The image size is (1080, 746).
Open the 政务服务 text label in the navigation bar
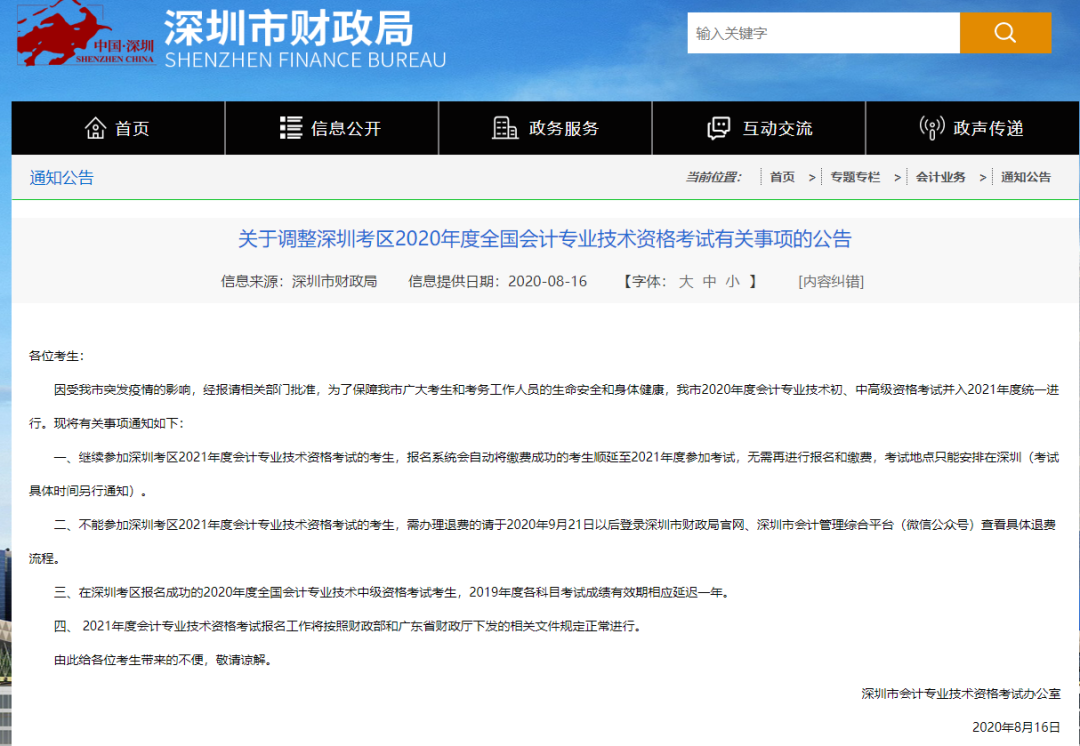[564, 128]
